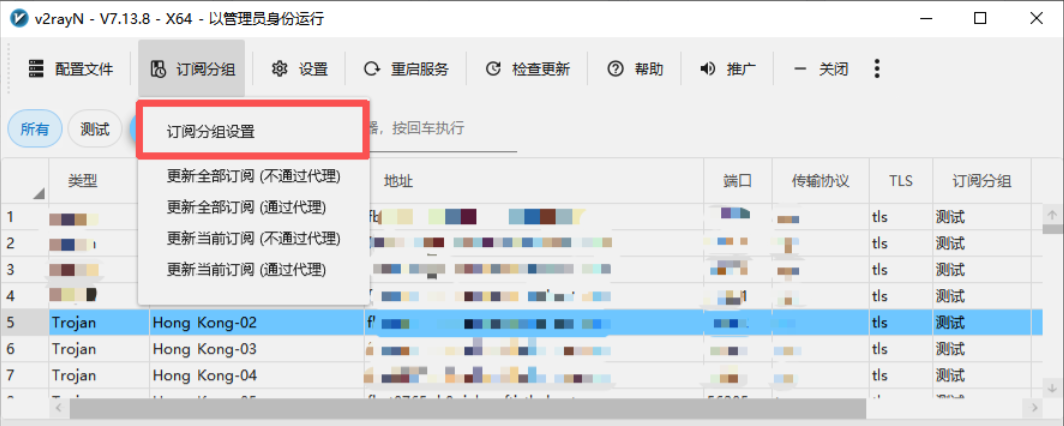Screen dimensions: 1064x426
Task: Click 检查更新 in the toolbar
Action: point(527,69)
